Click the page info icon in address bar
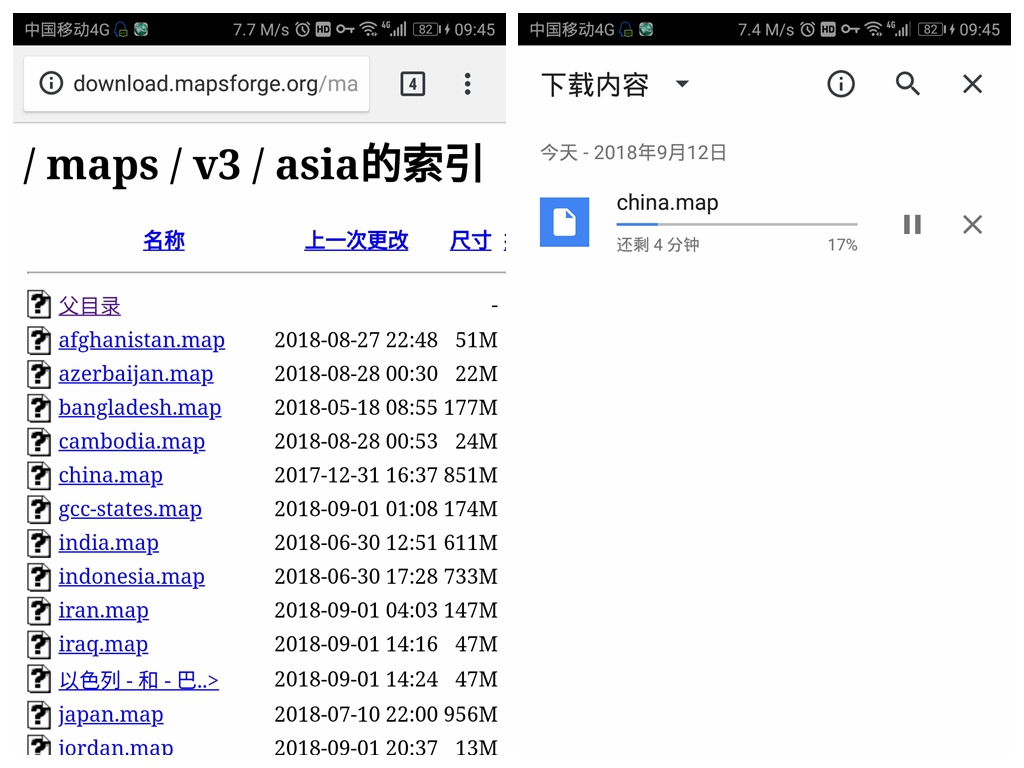 tap(51, 84)
